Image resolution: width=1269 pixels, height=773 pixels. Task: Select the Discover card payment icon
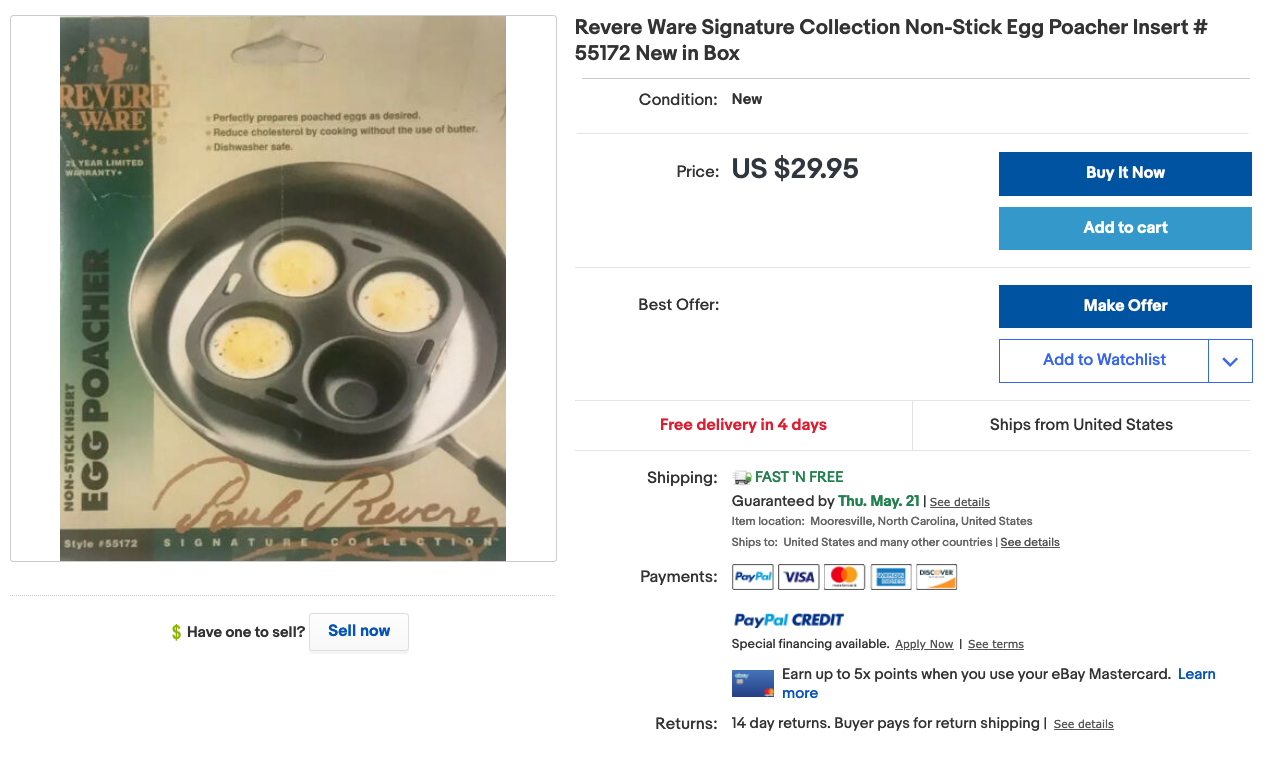[x=936, y=577]
